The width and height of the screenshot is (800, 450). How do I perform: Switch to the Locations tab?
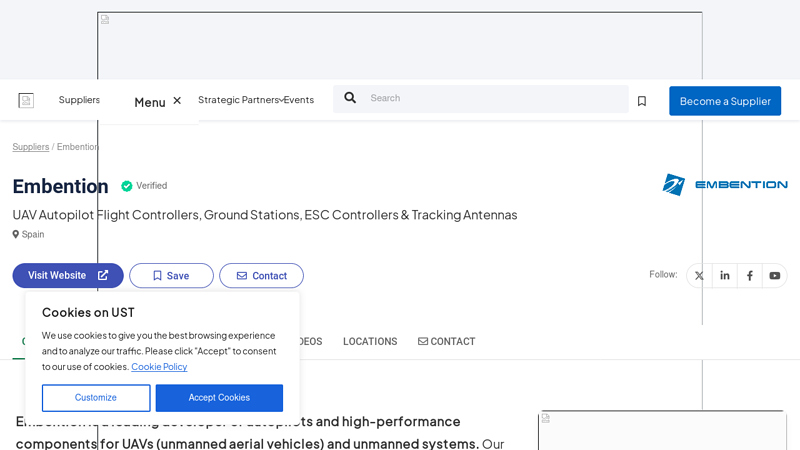pyautogui.click(x=370, y=342)
